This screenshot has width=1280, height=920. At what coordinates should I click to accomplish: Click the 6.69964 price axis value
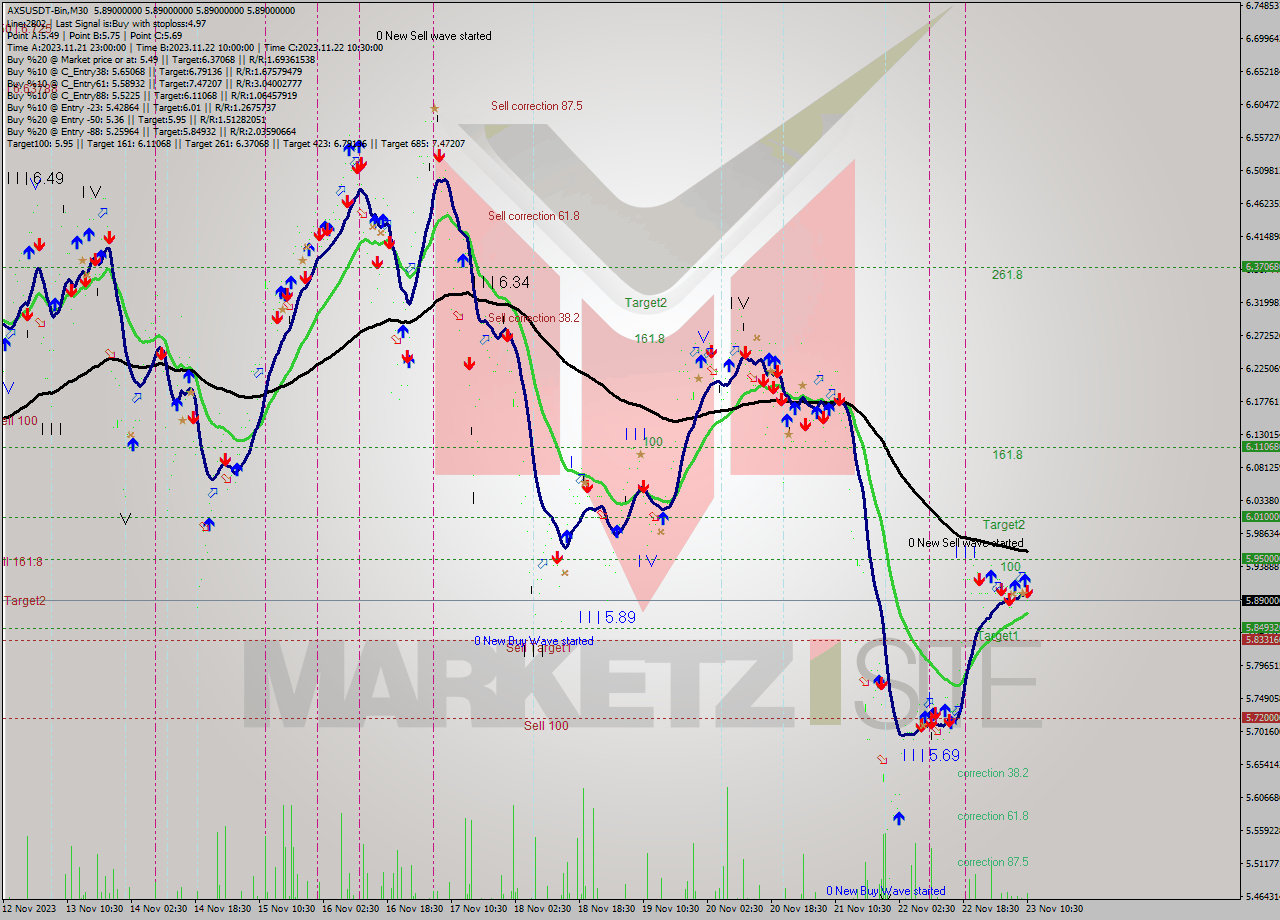(x=1262, y=38)
